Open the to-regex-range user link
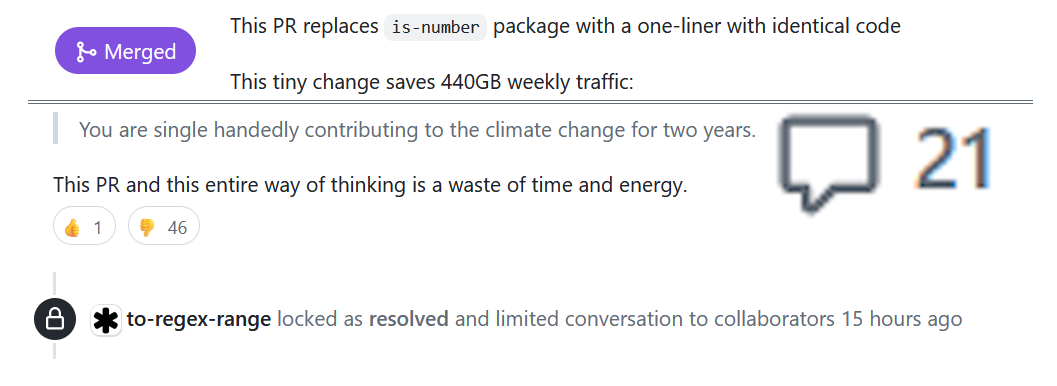Viewport: 1057px width, 386px height. pyautogui.click(x=199, y=319)
